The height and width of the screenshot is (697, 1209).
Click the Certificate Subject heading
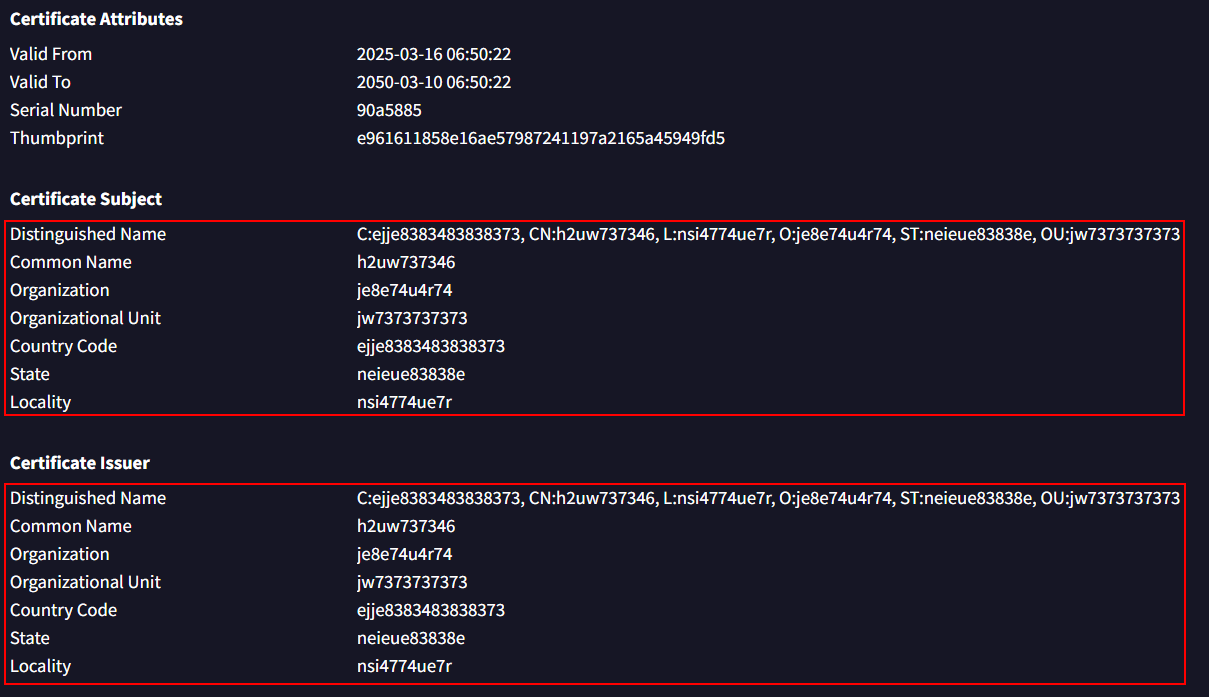[86, 199]
